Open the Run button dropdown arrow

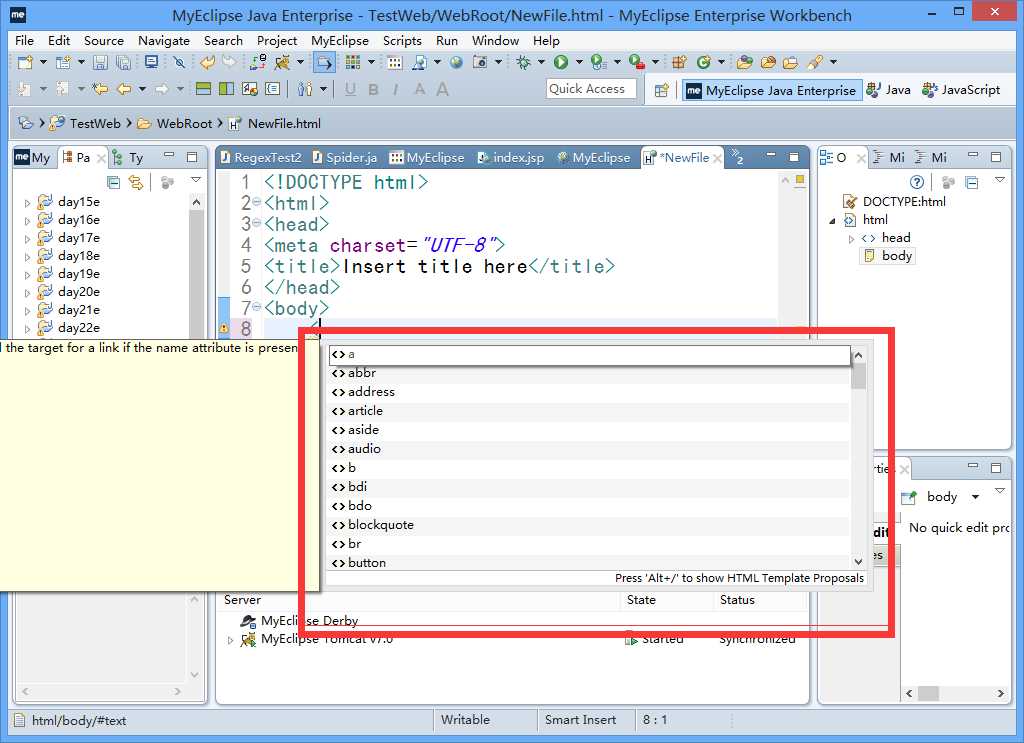[579, 62]
